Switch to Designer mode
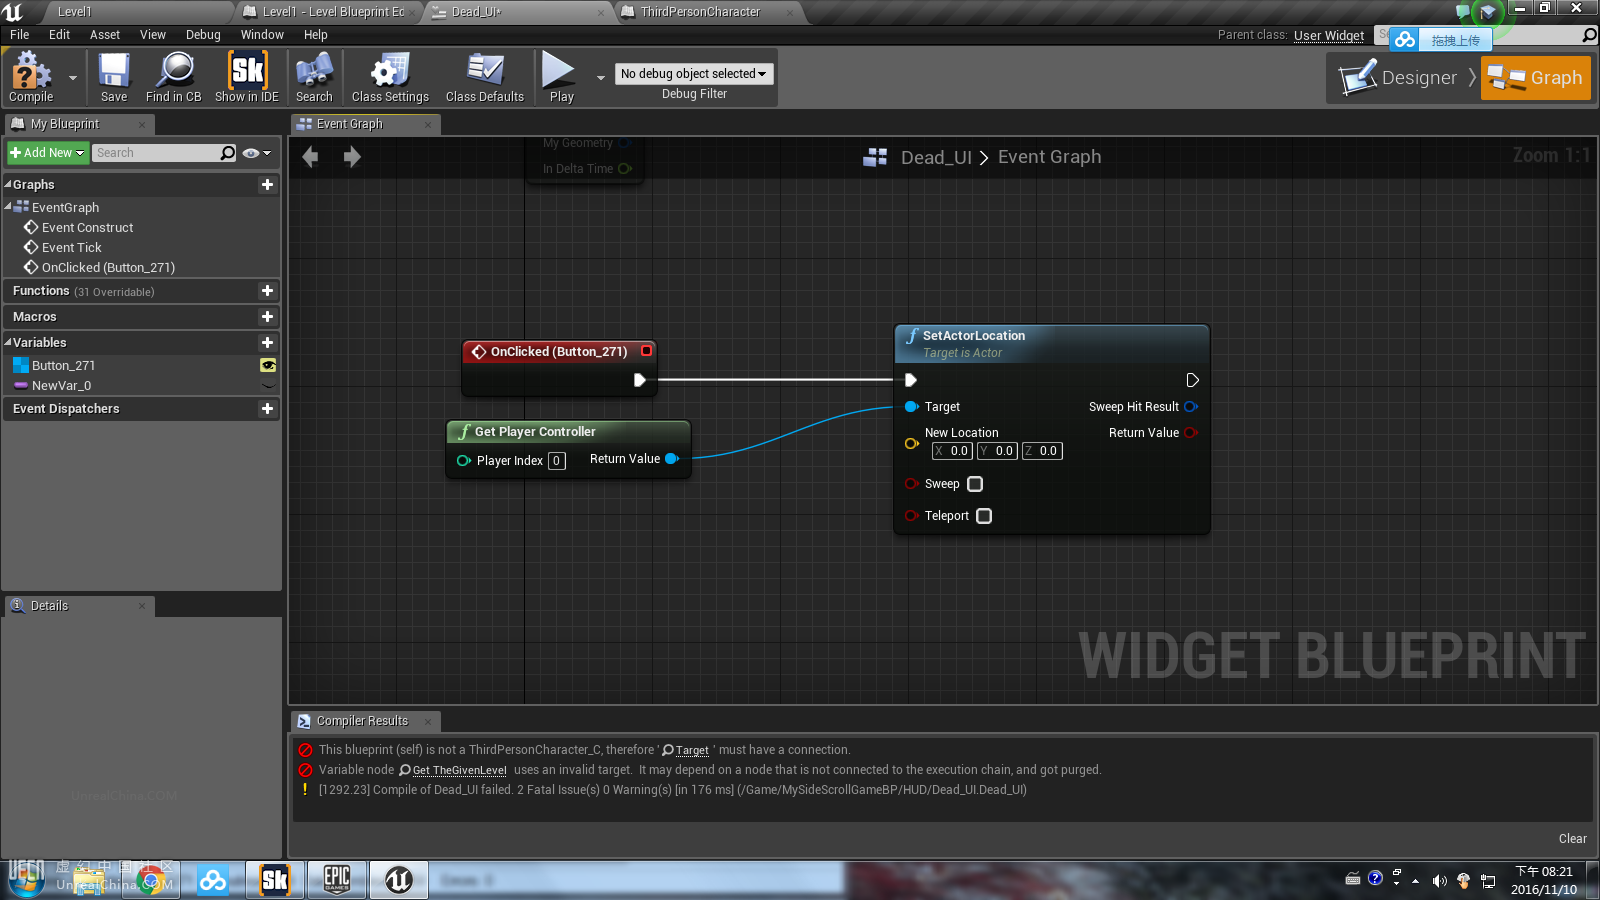1600x900 pixels. coord(1400,77)
